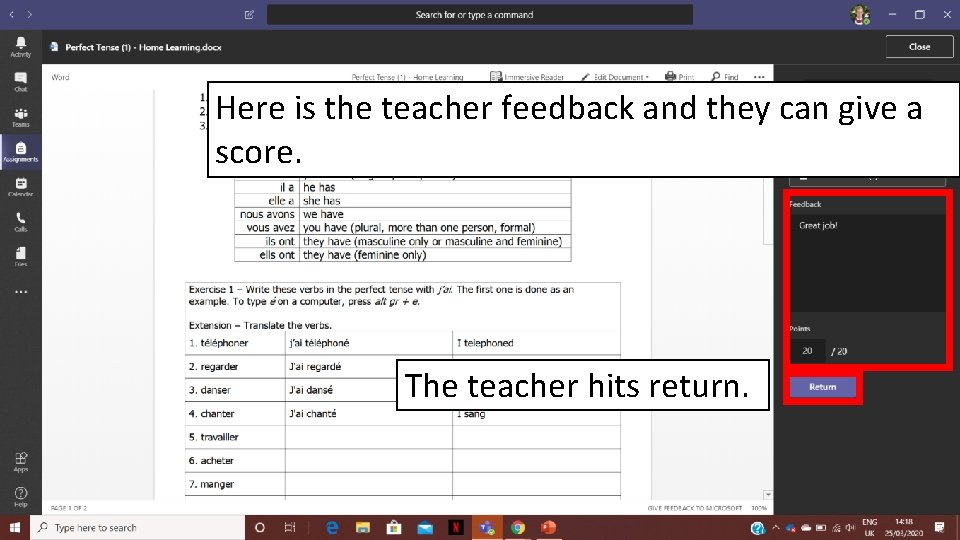The width and height of the screenshot is (960, 540).
Task: Open the Get Help tray icon
Action: [758, 528]
